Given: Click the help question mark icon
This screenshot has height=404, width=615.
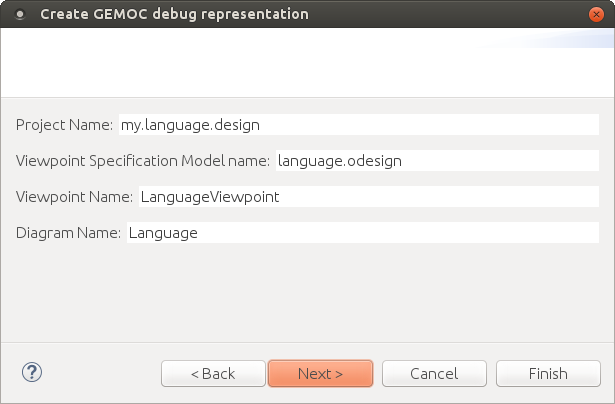Looking at the screenshot, I should tap(31, 373).
